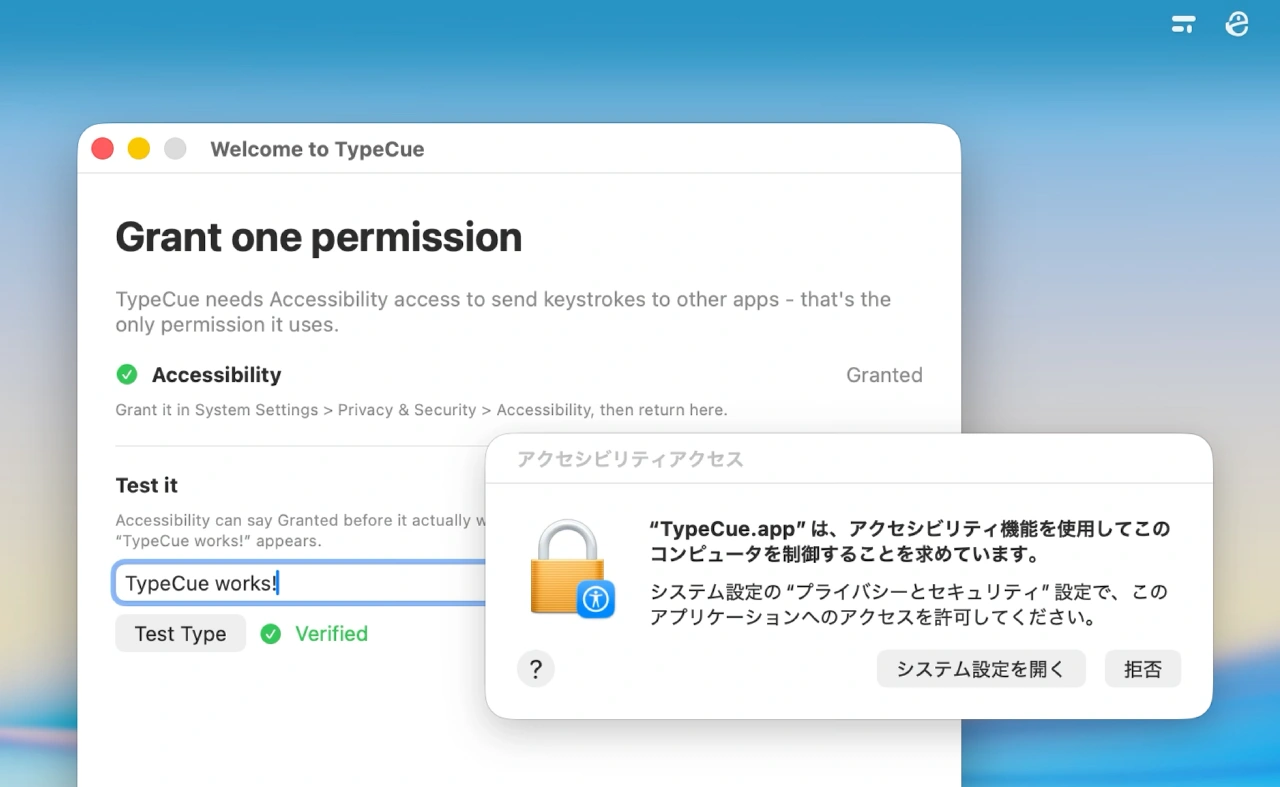The height and width of the screenshot is (787, 1280).
Task: Click the menu bar TypeCue lines icon
Action: click(x=1184, y=25)
